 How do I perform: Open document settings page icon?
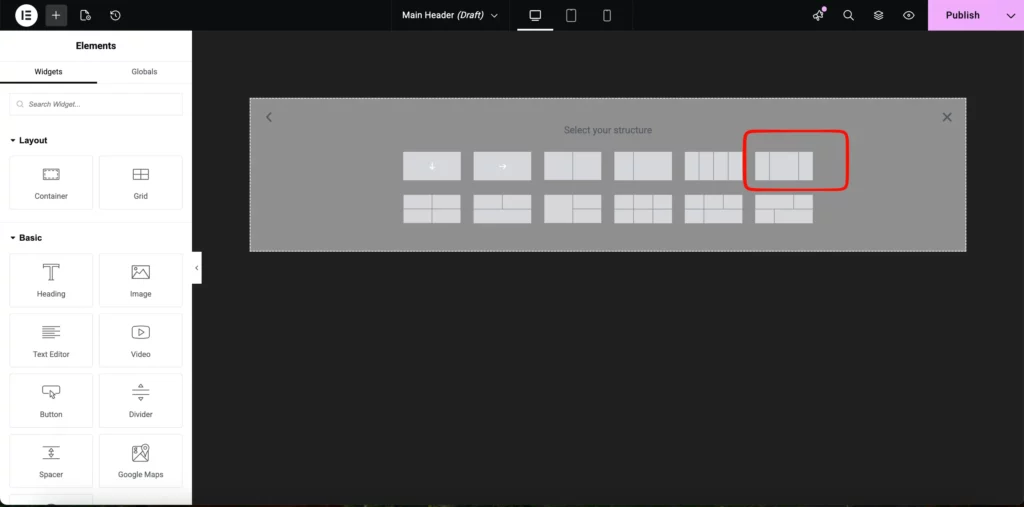click(x=85, y=15)
